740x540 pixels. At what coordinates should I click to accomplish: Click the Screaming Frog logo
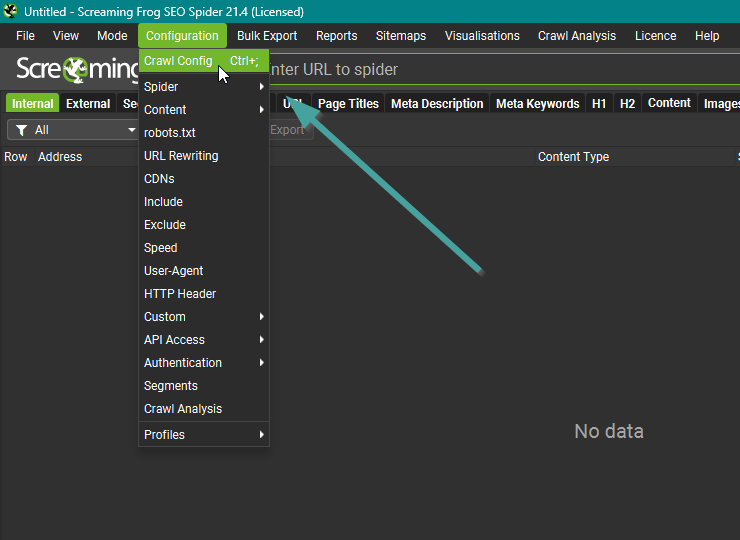[76, 69]
